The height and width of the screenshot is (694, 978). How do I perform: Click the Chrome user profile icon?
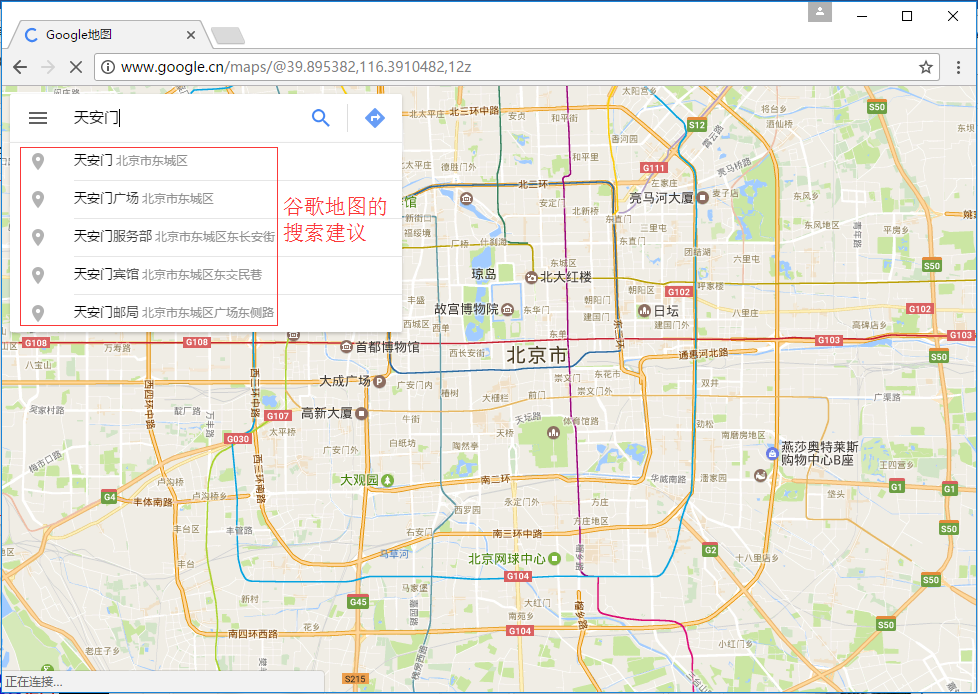tap(820, 12)
